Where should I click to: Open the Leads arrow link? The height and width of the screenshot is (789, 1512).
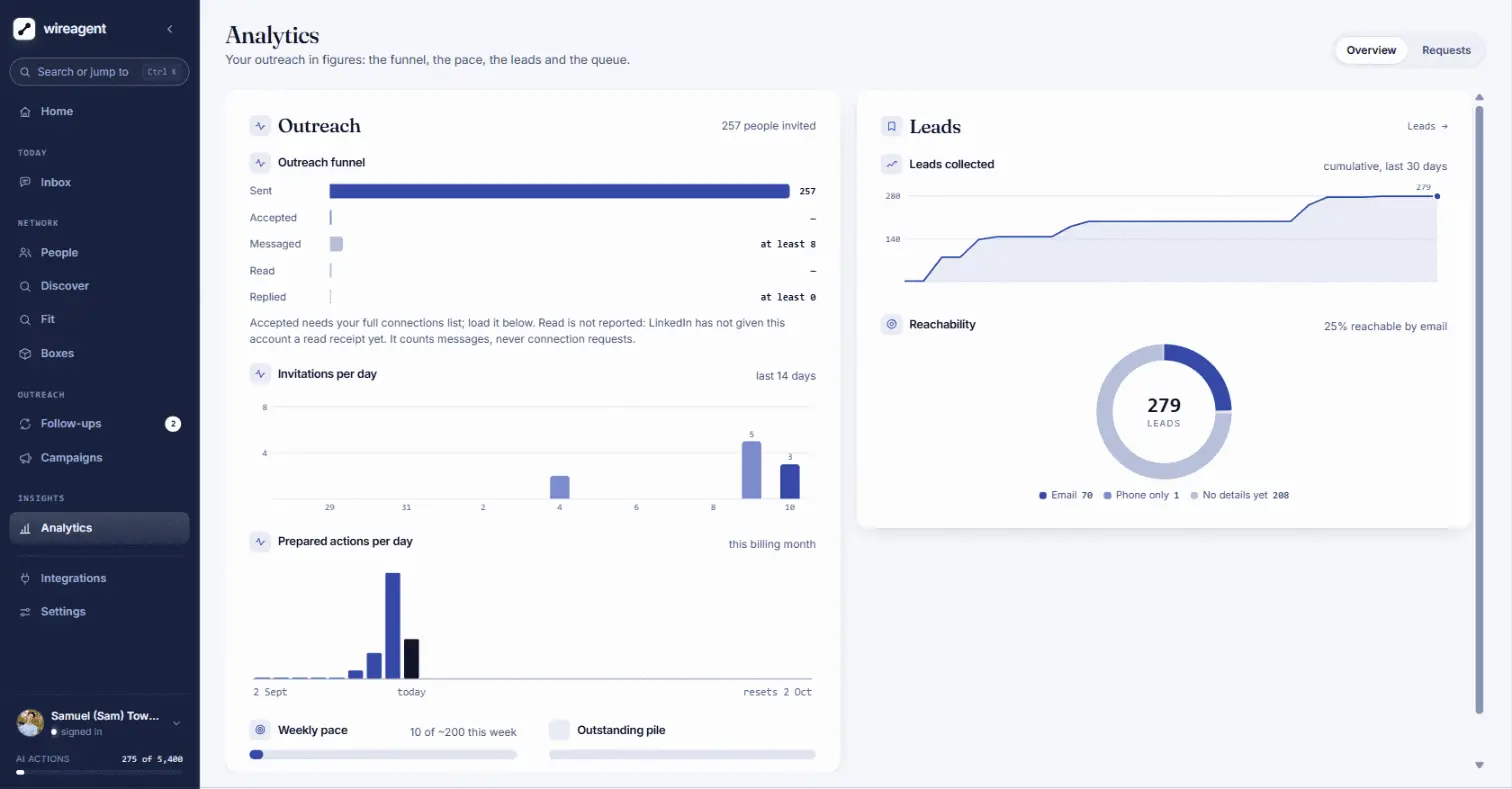pos(1427,126)
